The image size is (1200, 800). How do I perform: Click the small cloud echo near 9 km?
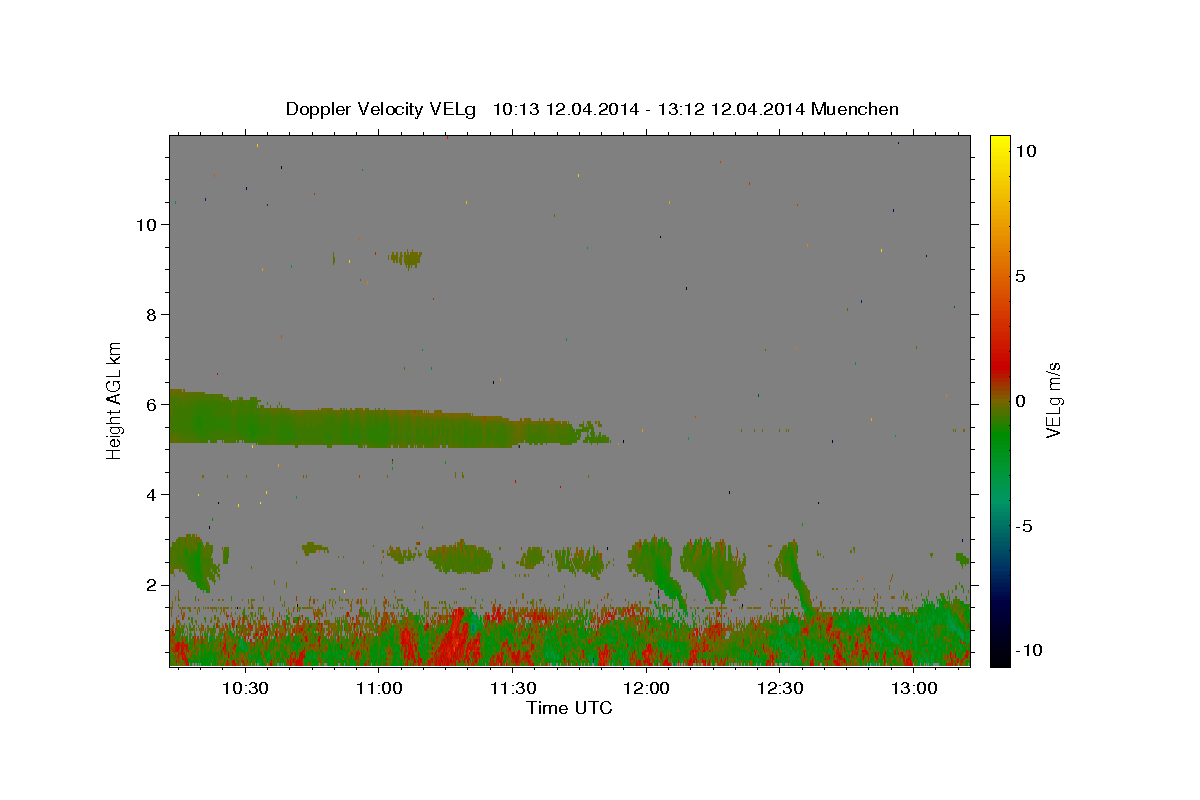click(406, 258)
